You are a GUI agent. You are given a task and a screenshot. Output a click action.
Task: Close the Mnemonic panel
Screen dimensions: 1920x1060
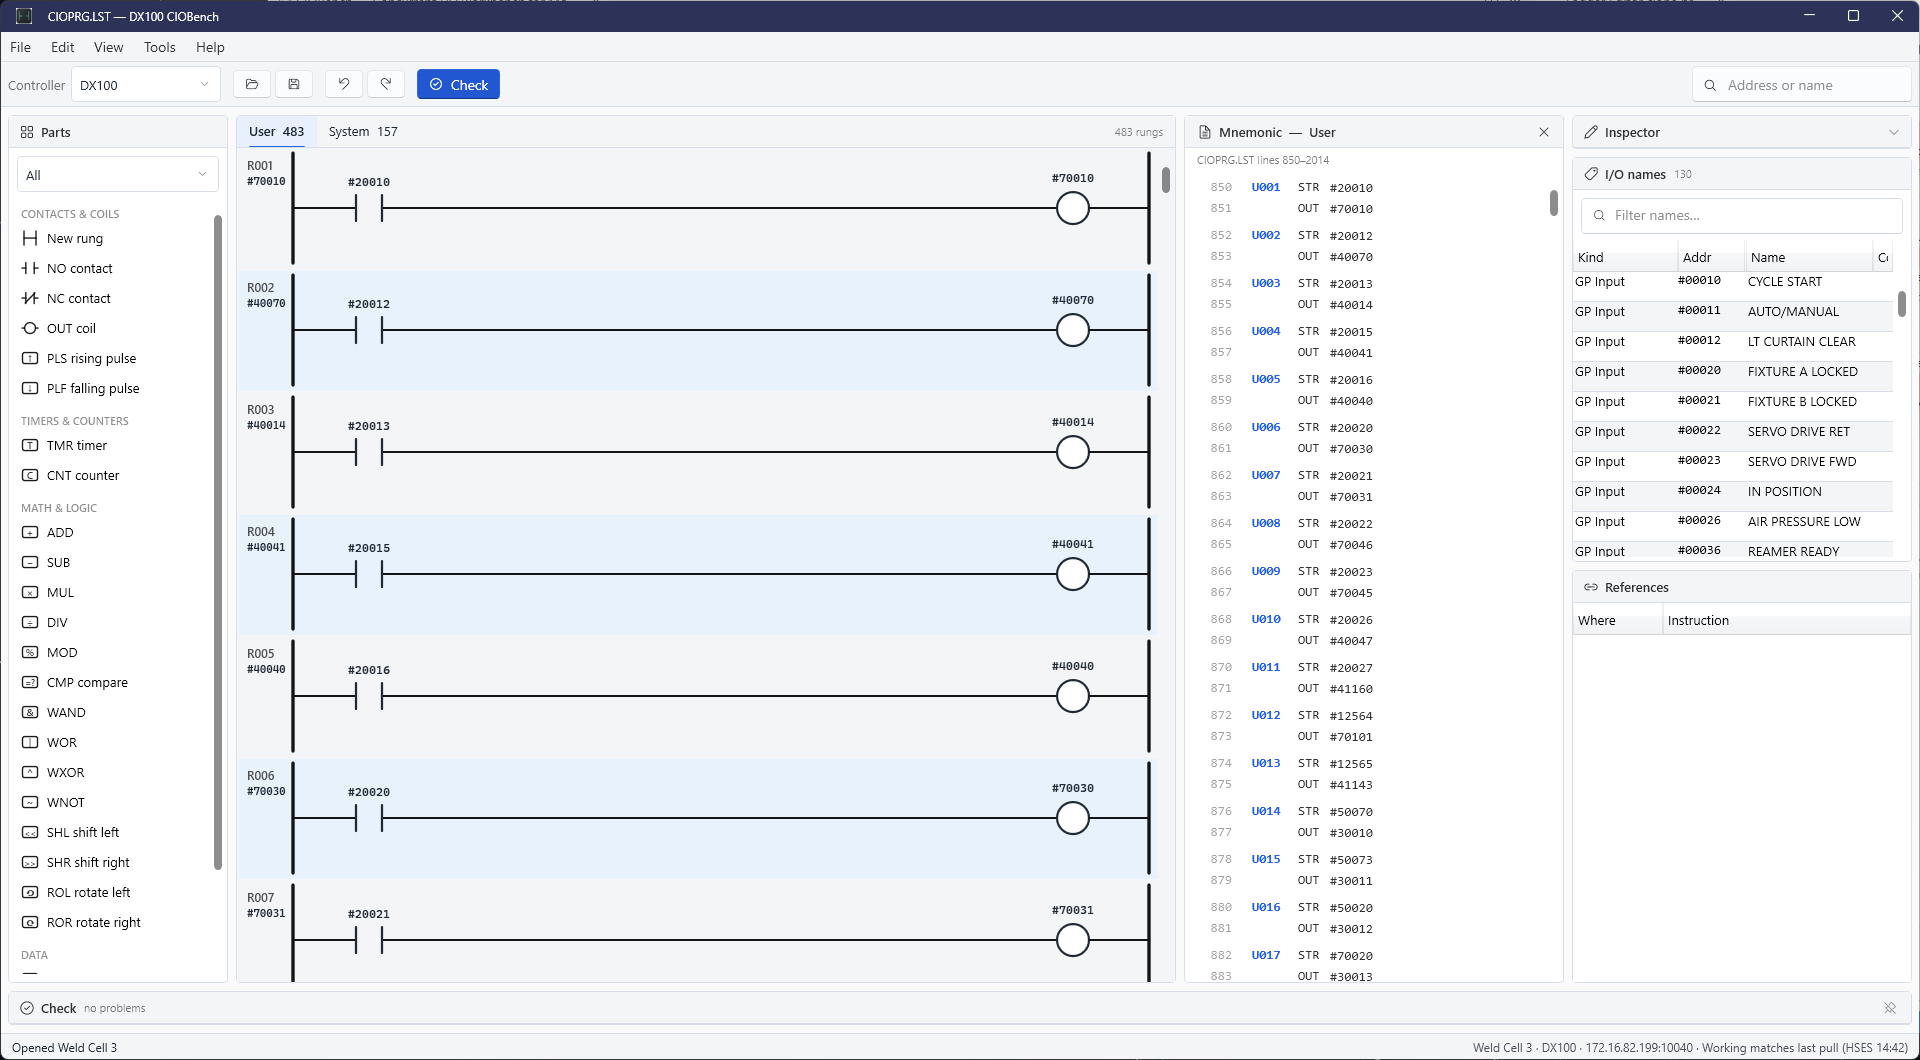point(1544,132)
